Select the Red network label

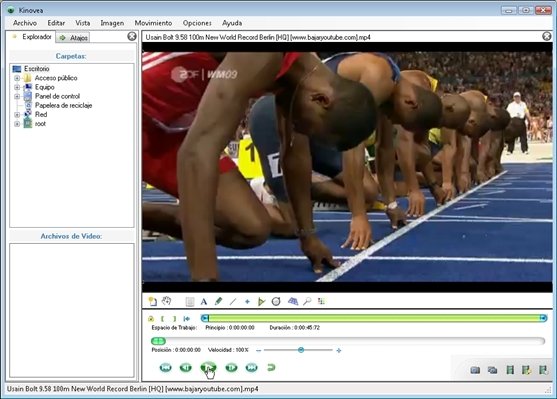point(41,115)
